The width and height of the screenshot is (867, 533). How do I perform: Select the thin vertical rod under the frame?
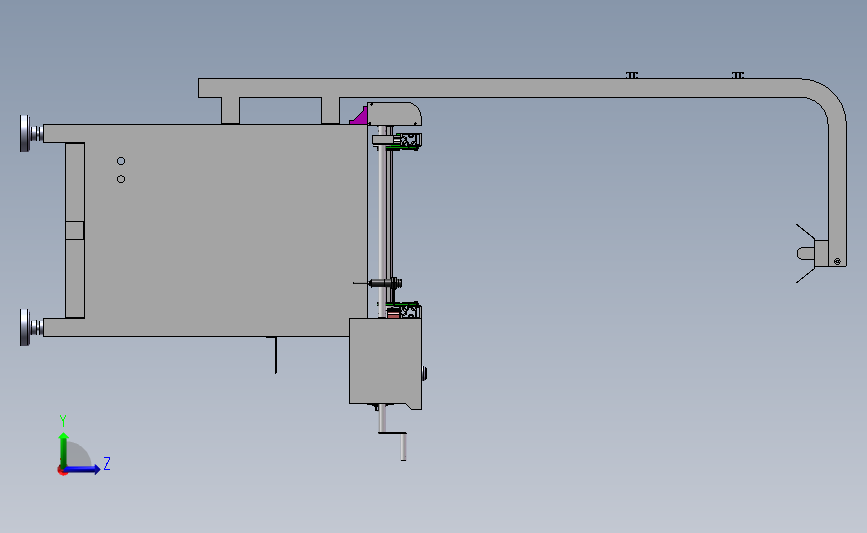tap(275, 355)
